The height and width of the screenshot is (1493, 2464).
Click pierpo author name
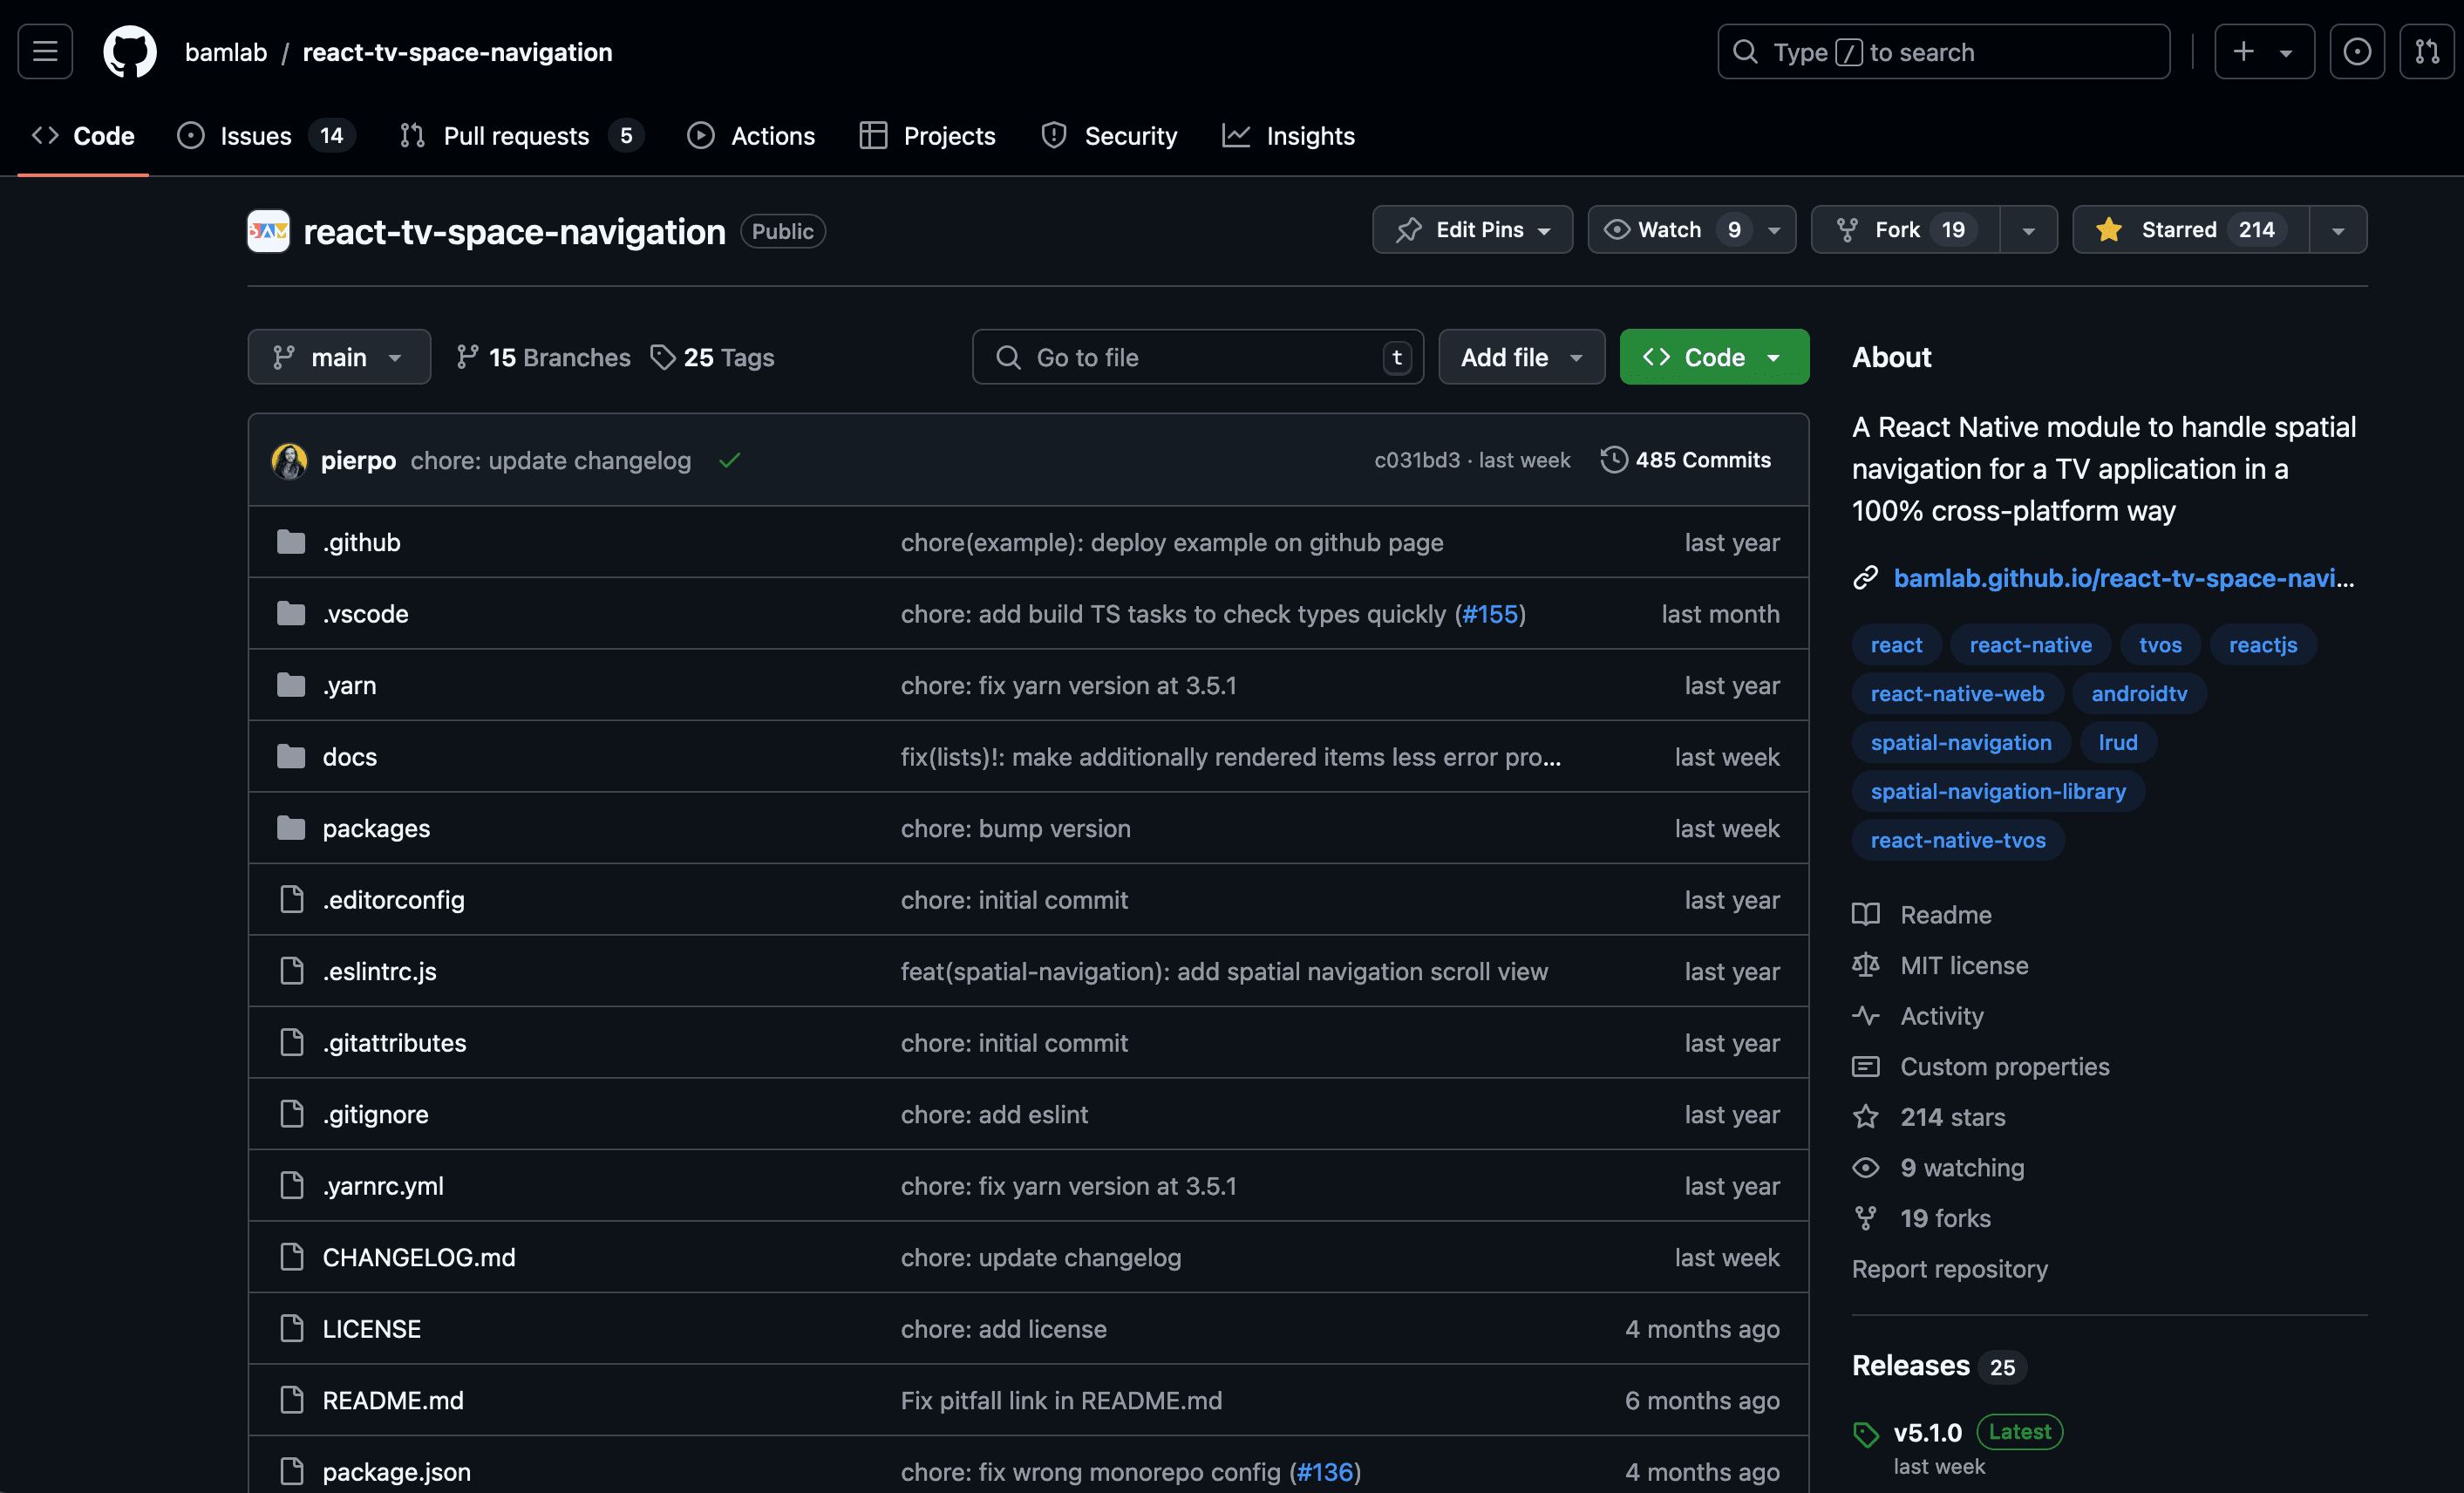point(358,460)
